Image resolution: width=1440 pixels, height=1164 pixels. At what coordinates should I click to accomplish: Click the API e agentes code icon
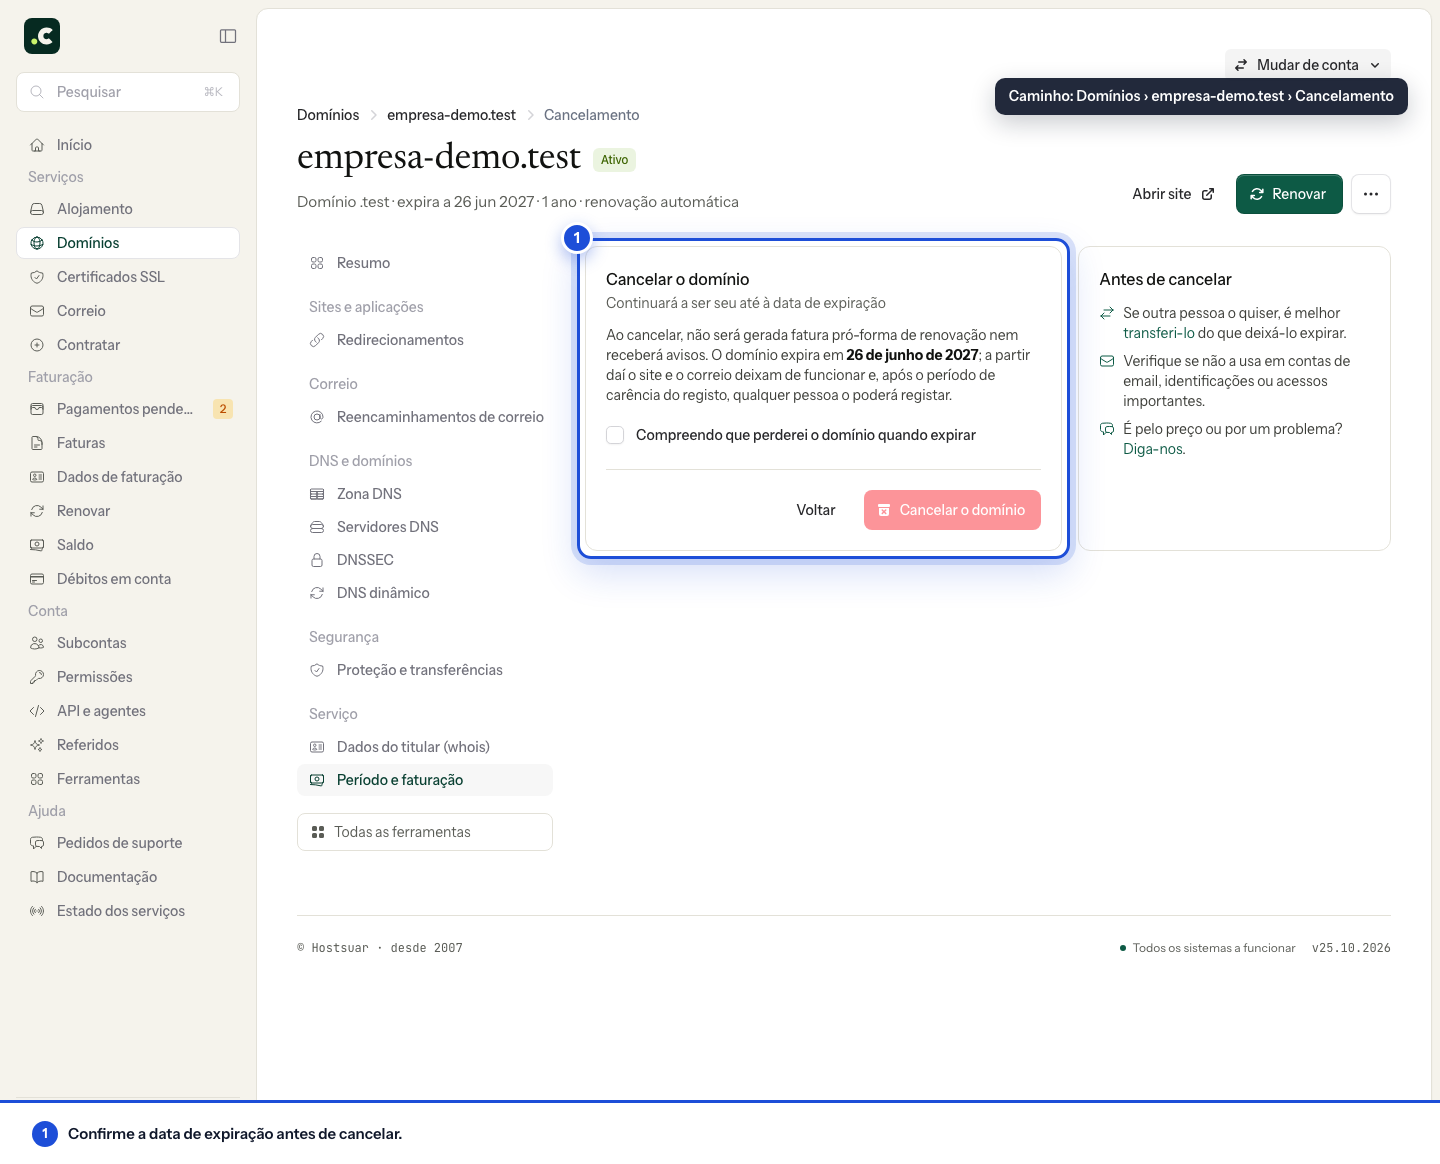click(37, 711)
